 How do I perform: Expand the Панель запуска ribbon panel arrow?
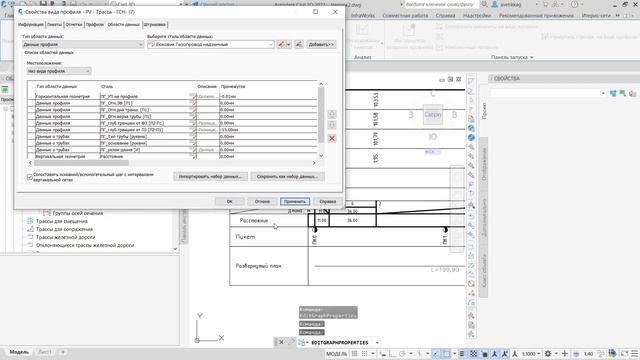tap(531, 58)
